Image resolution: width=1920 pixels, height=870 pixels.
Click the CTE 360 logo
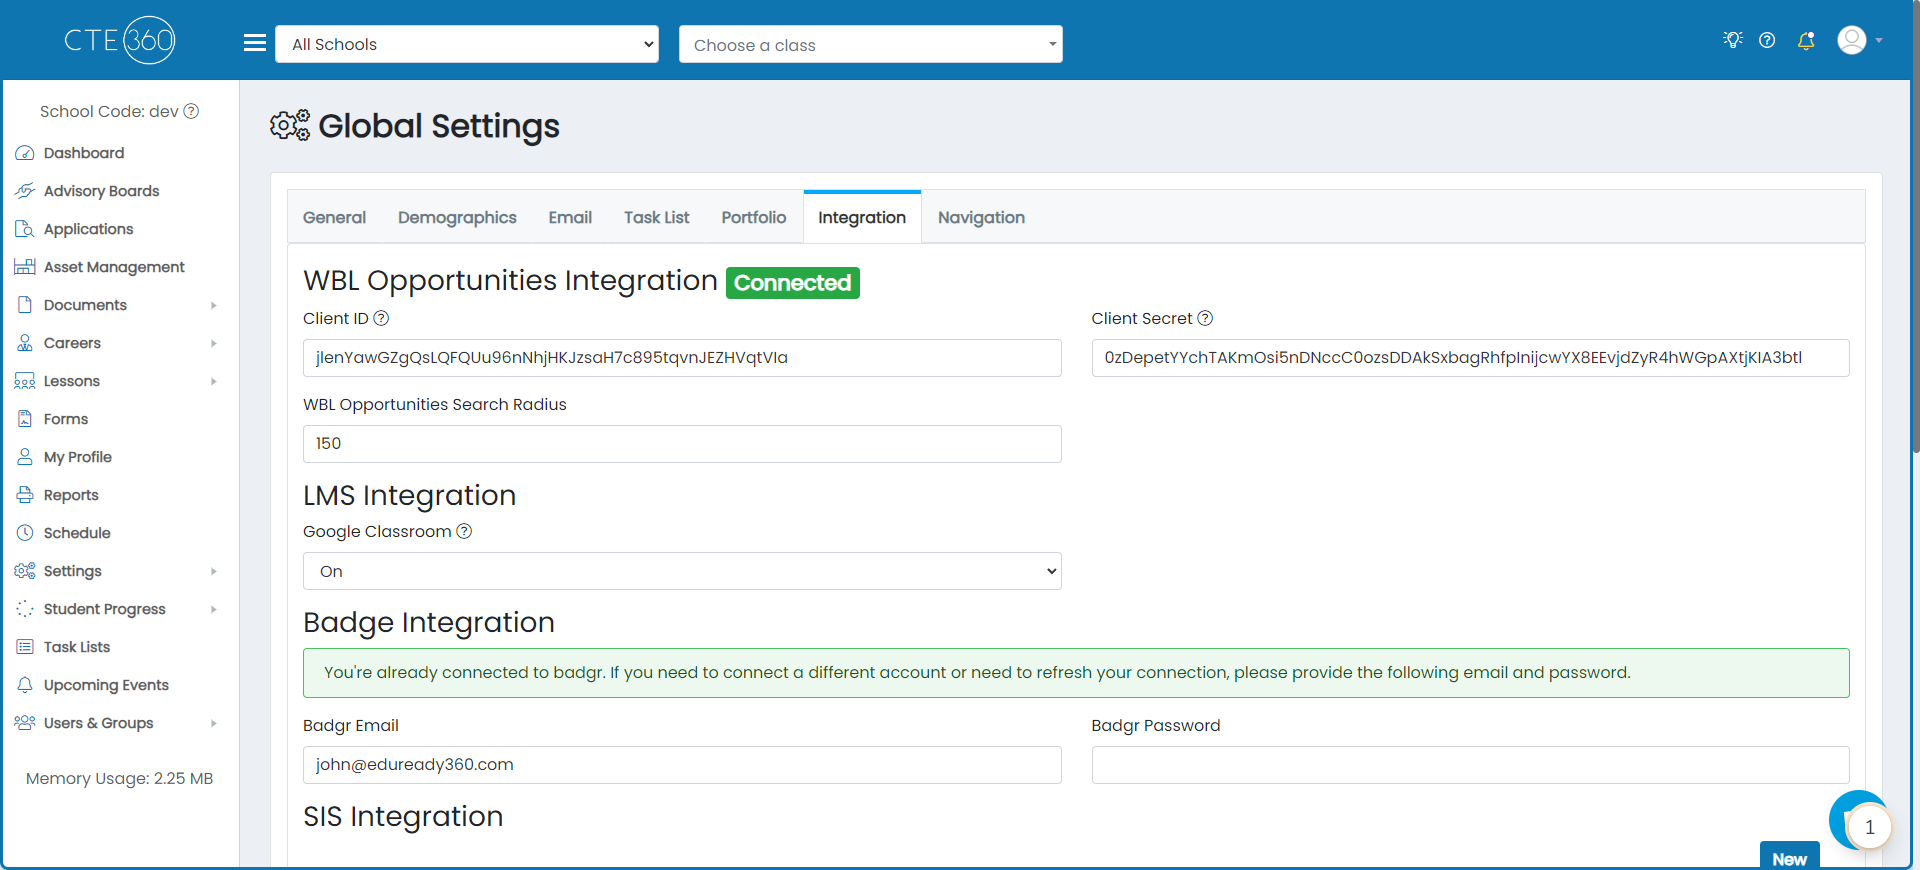[120, 40]
